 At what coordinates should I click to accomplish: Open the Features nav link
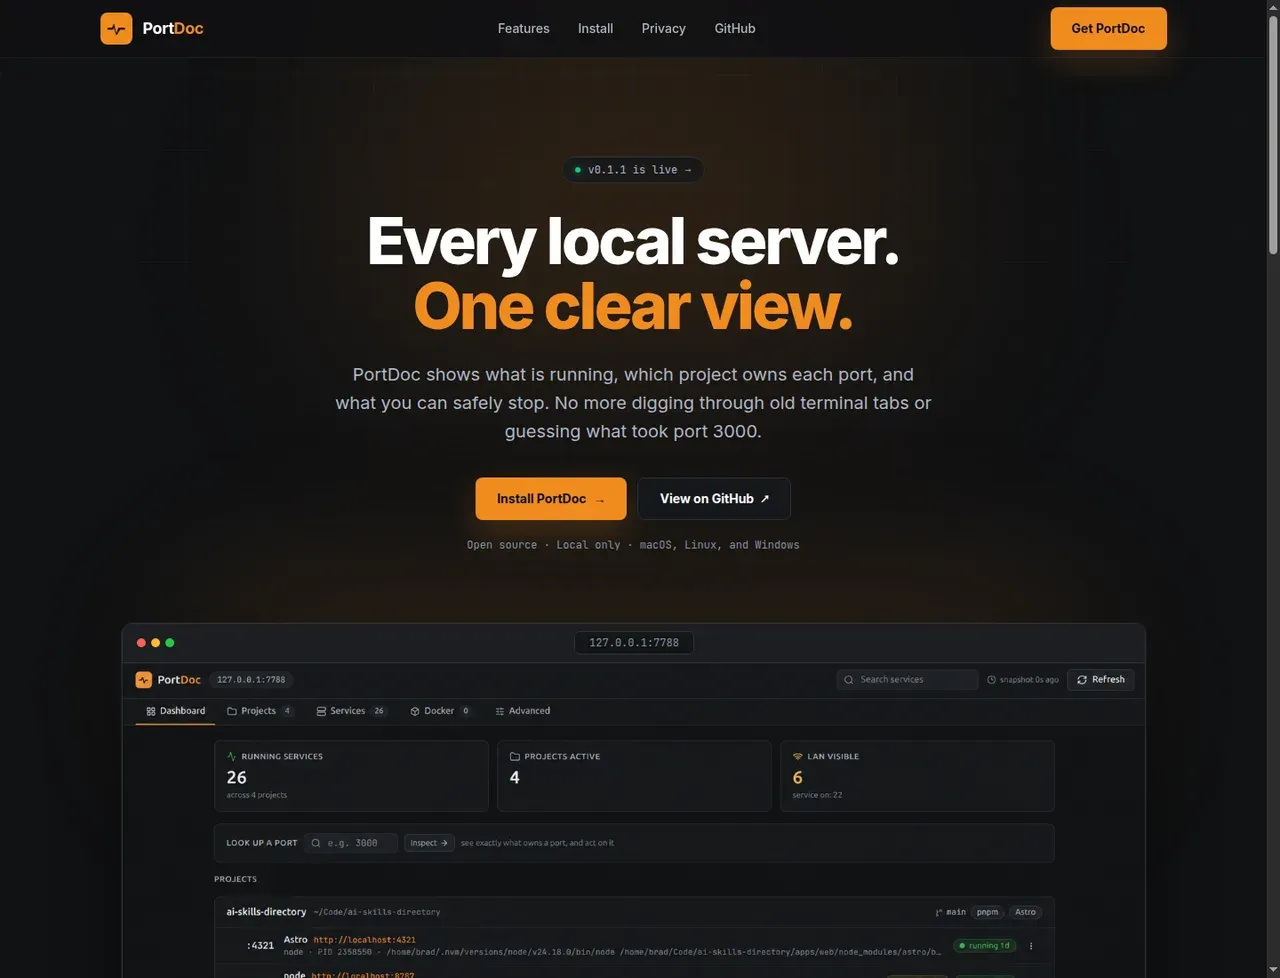pyautogui.click(x=523, y=28)
